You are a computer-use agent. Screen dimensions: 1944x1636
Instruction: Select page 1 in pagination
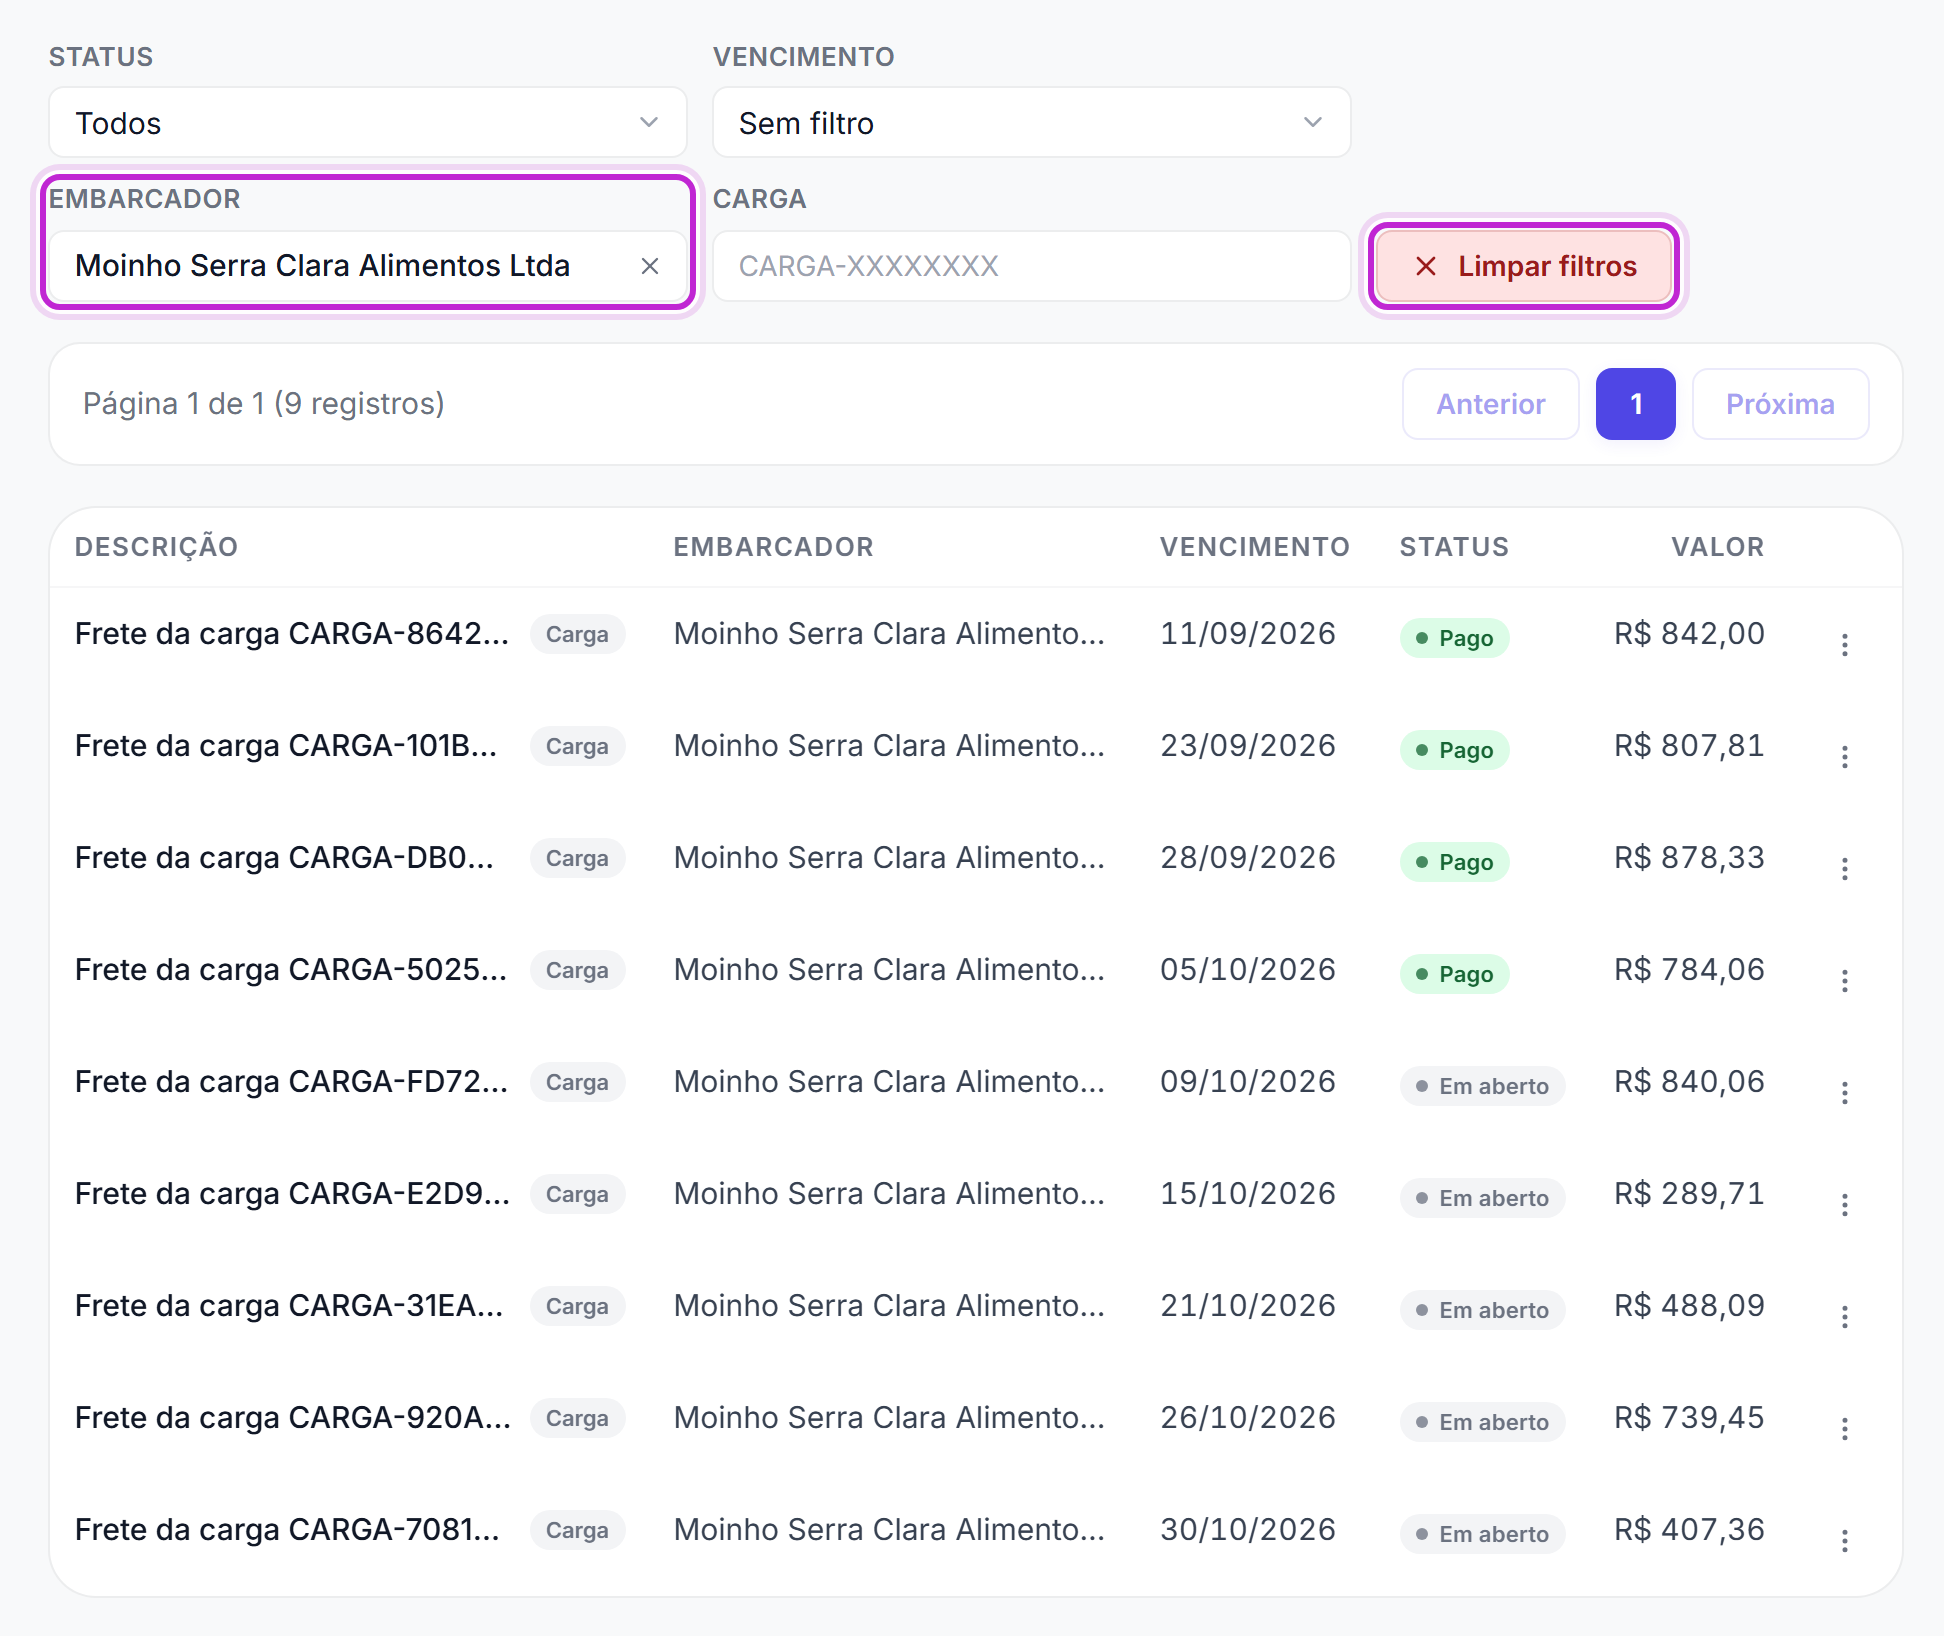pos(1636,404)
